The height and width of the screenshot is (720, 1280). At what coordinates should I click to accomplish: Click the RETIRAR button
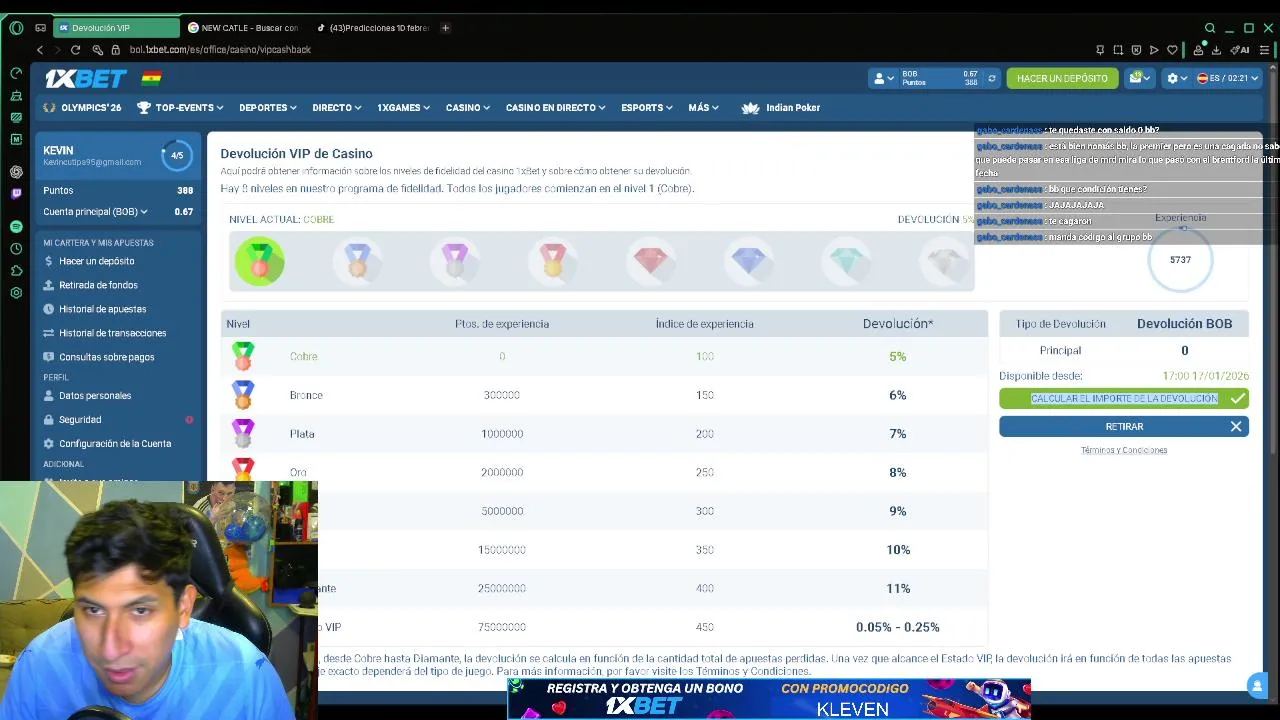(1124, 427)
